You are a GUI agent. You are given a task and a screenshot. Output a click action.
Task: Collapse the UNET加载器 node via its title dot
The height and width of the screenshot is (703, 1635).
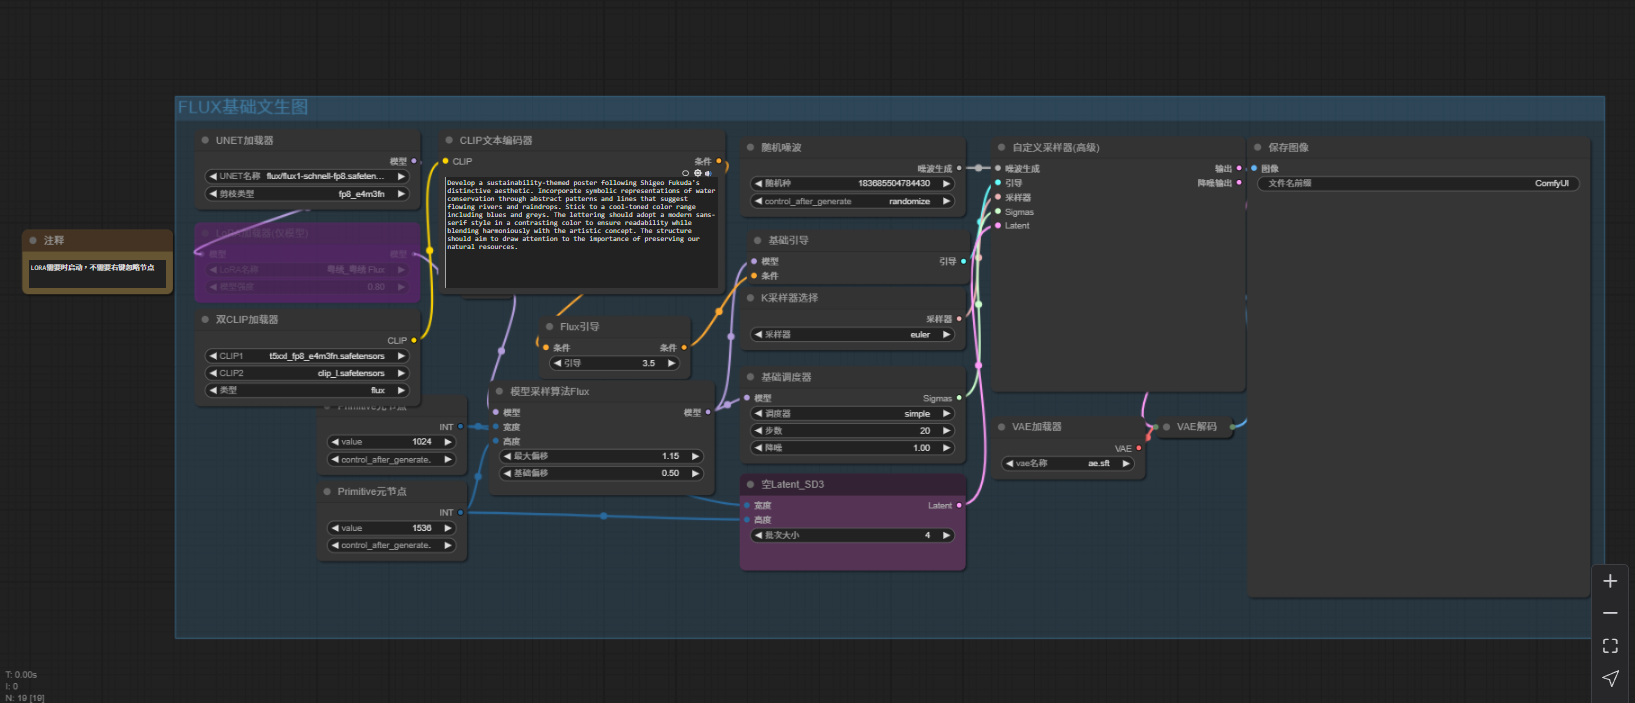(206, 141)
